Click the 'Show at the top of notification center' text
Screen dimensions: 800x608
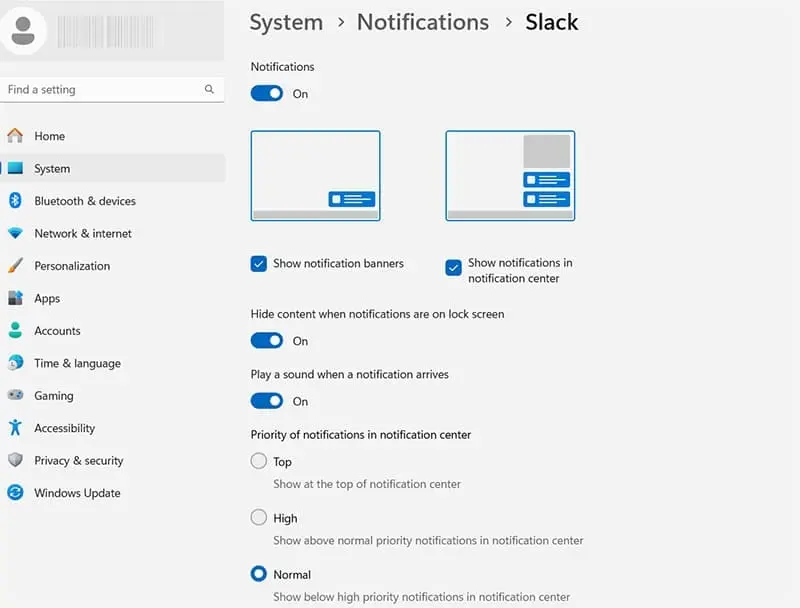(x=367, y=484)
